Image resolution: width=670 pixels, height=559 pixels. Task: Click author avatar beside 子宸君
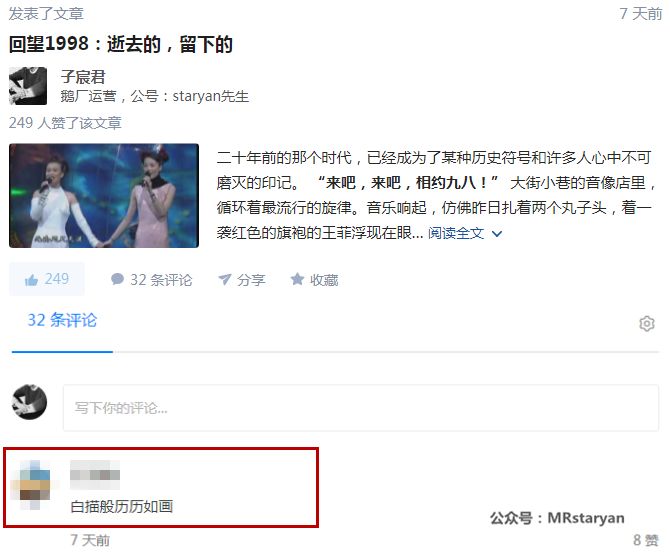pos(28,86)
